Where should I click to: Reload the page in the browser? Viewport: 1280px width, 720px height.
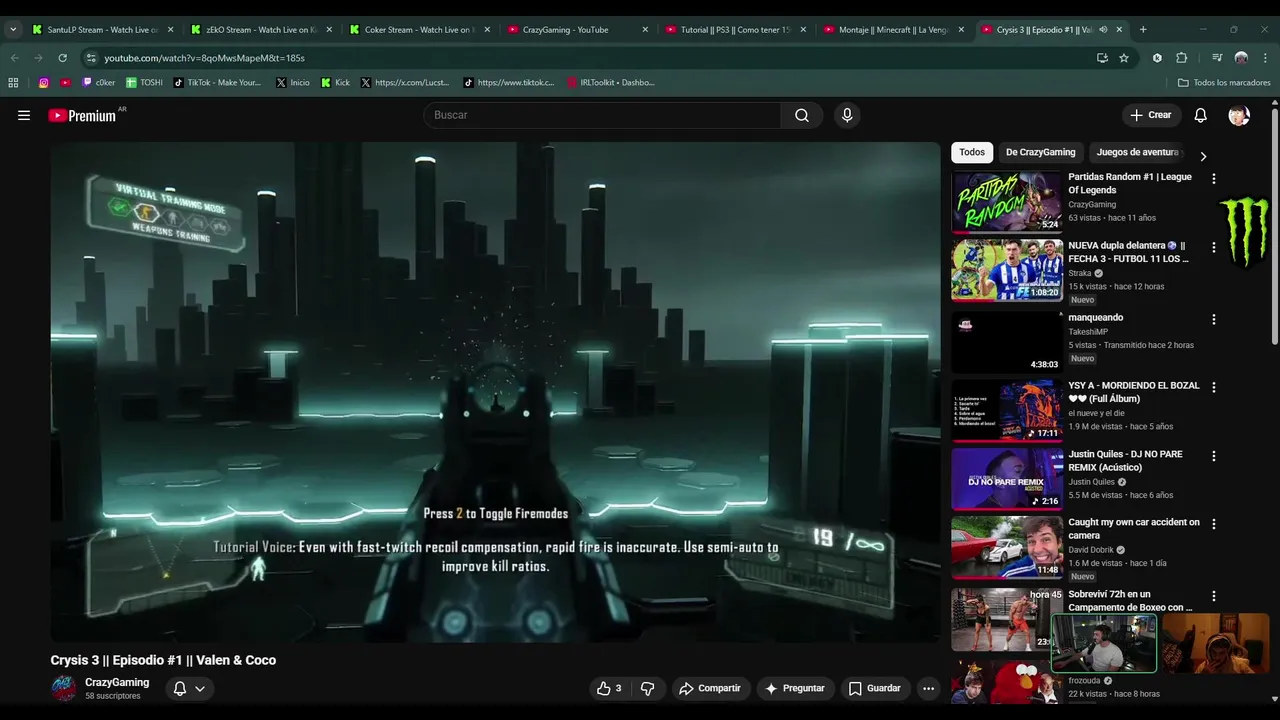[x=62, y=58]
